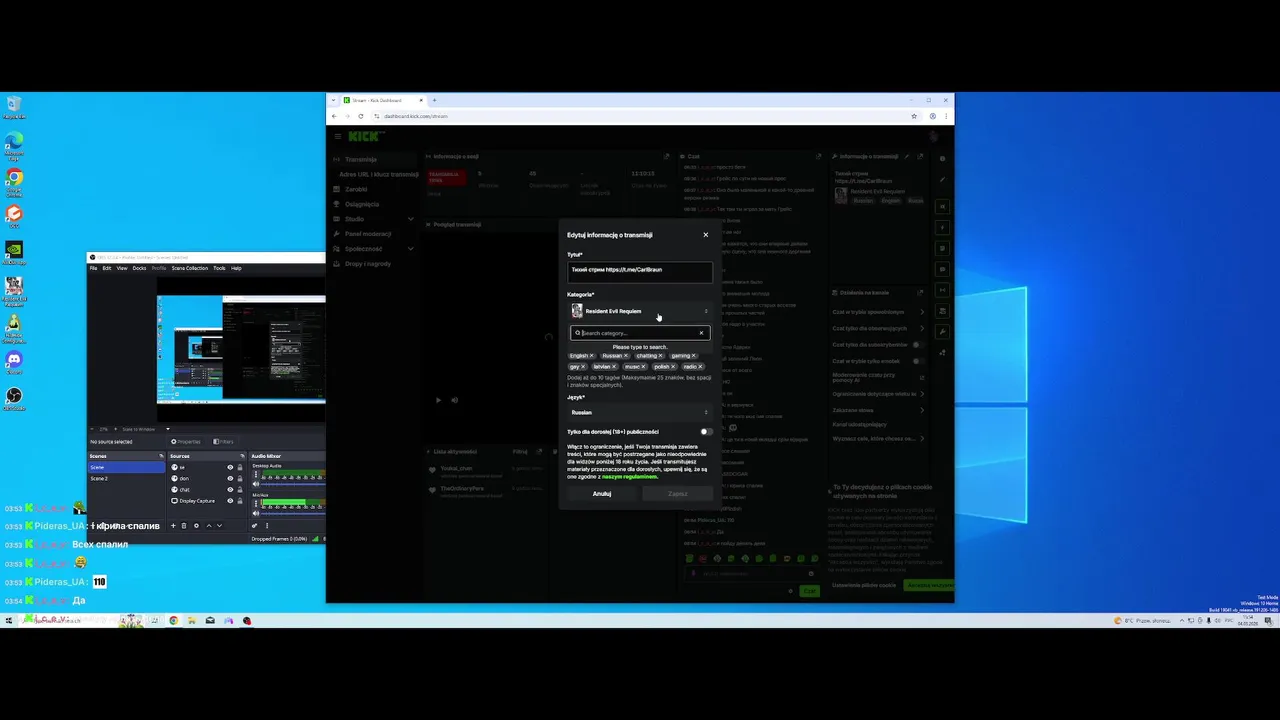This screenshot has width=1280, height=720.
Task: Open Panel moderacji in Kick sidebar
Action: point(368,234)
